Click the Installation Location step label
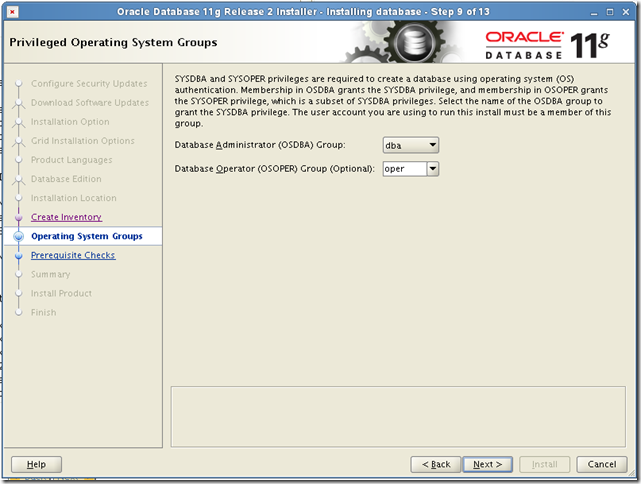The width and height of the screenshot is (641, 484). click(x=74, y=198)
